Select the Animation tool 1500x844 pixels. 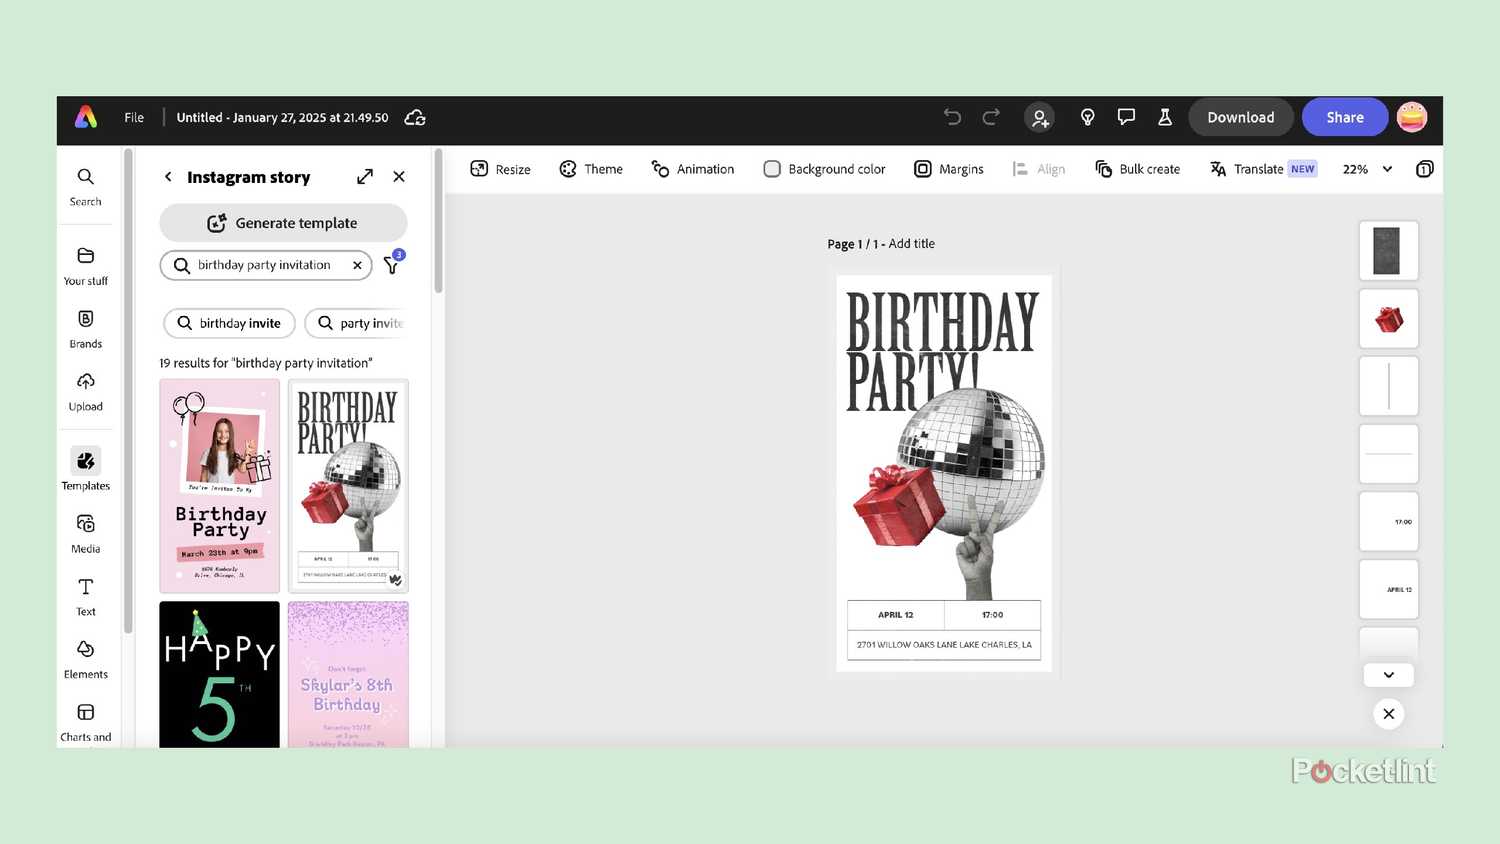tap(693, 169)
